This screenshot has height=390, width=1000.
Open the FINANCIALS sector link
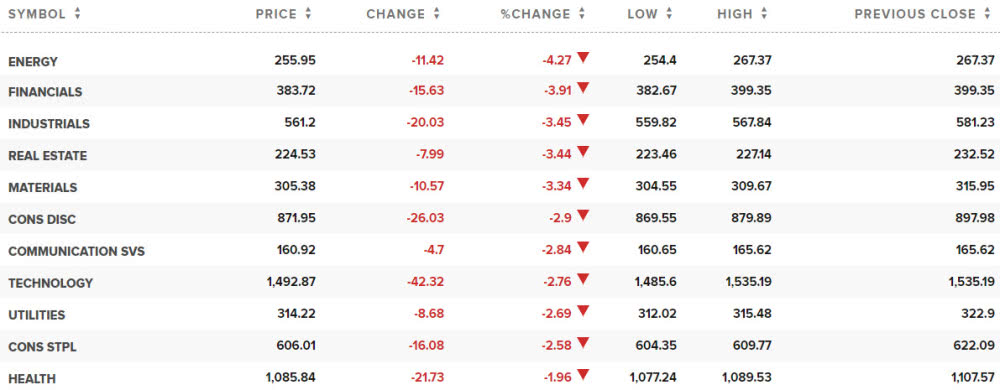coord(45,92)
